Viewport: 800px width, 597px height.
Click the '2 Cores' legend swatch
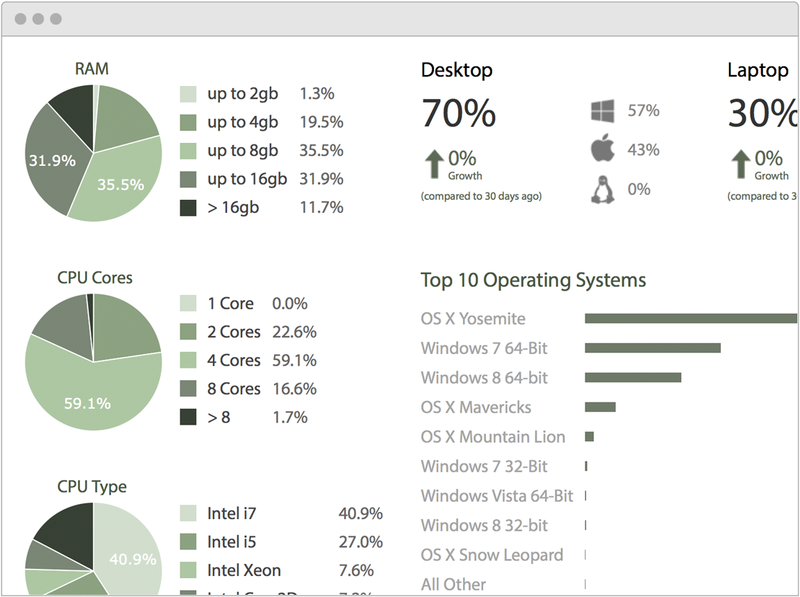(188, 332)
